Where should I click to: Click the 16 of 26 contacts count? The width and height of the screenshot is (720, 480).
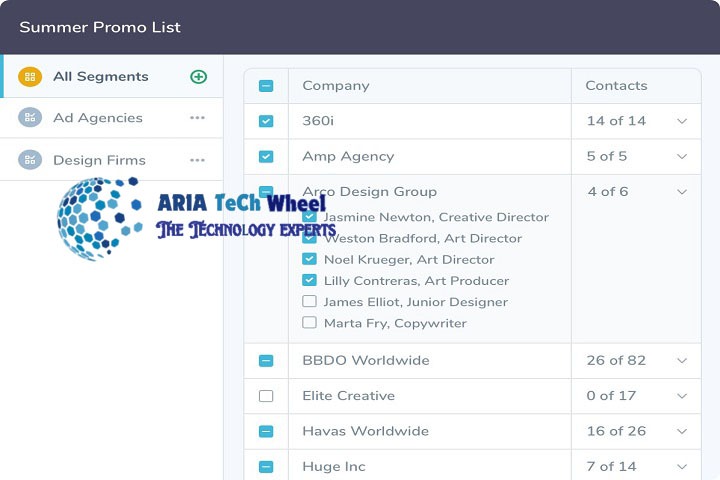coord(616,431)
